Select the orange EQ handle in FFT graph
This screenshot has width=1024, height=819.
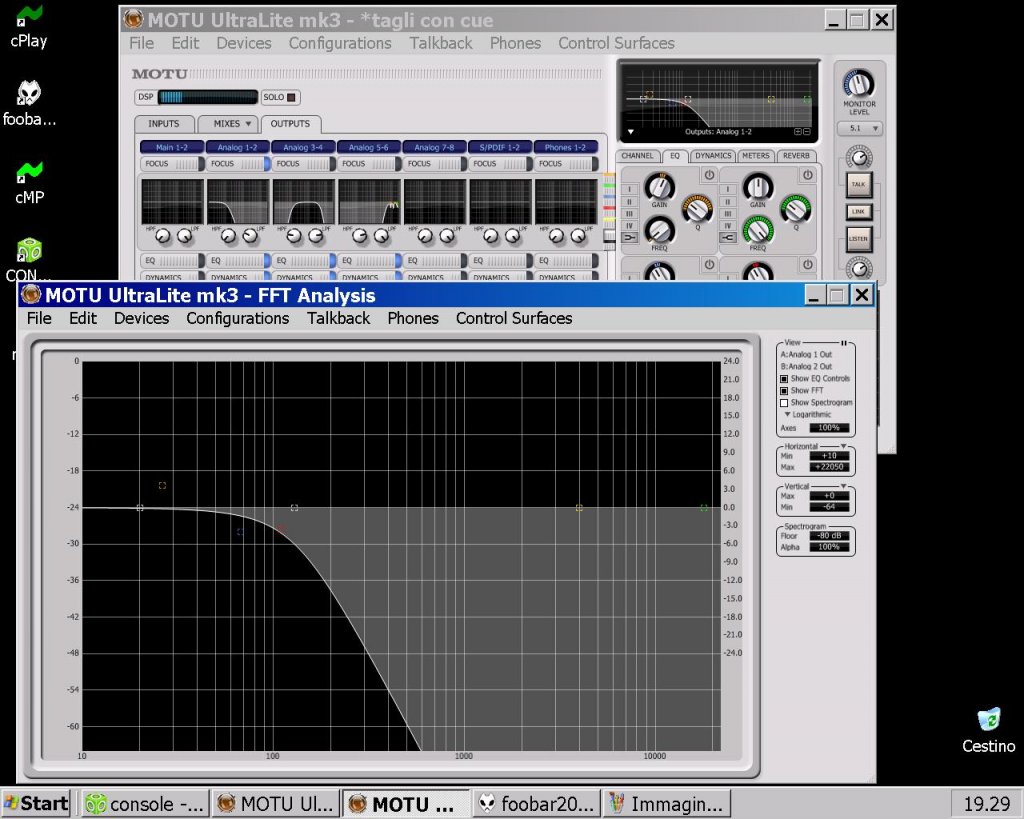pyautogui.click(x=163, y=485)
